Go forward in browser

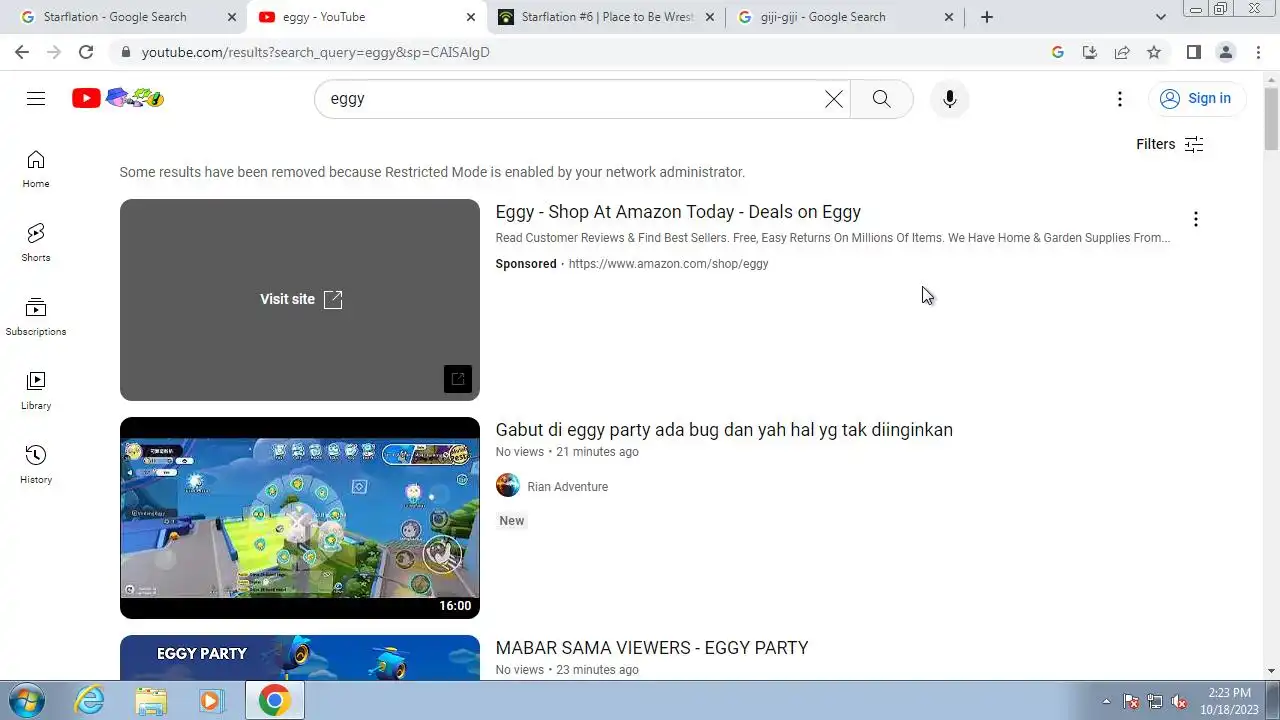point(54,52)
